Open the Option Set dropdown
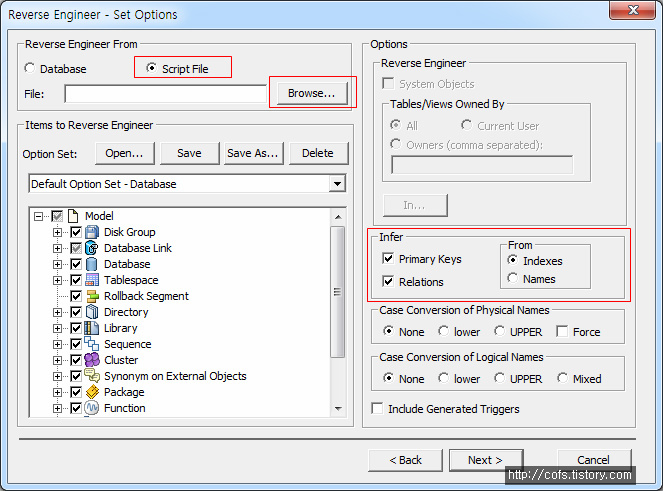This screenshot has width=663, height=491. (337, 184)
